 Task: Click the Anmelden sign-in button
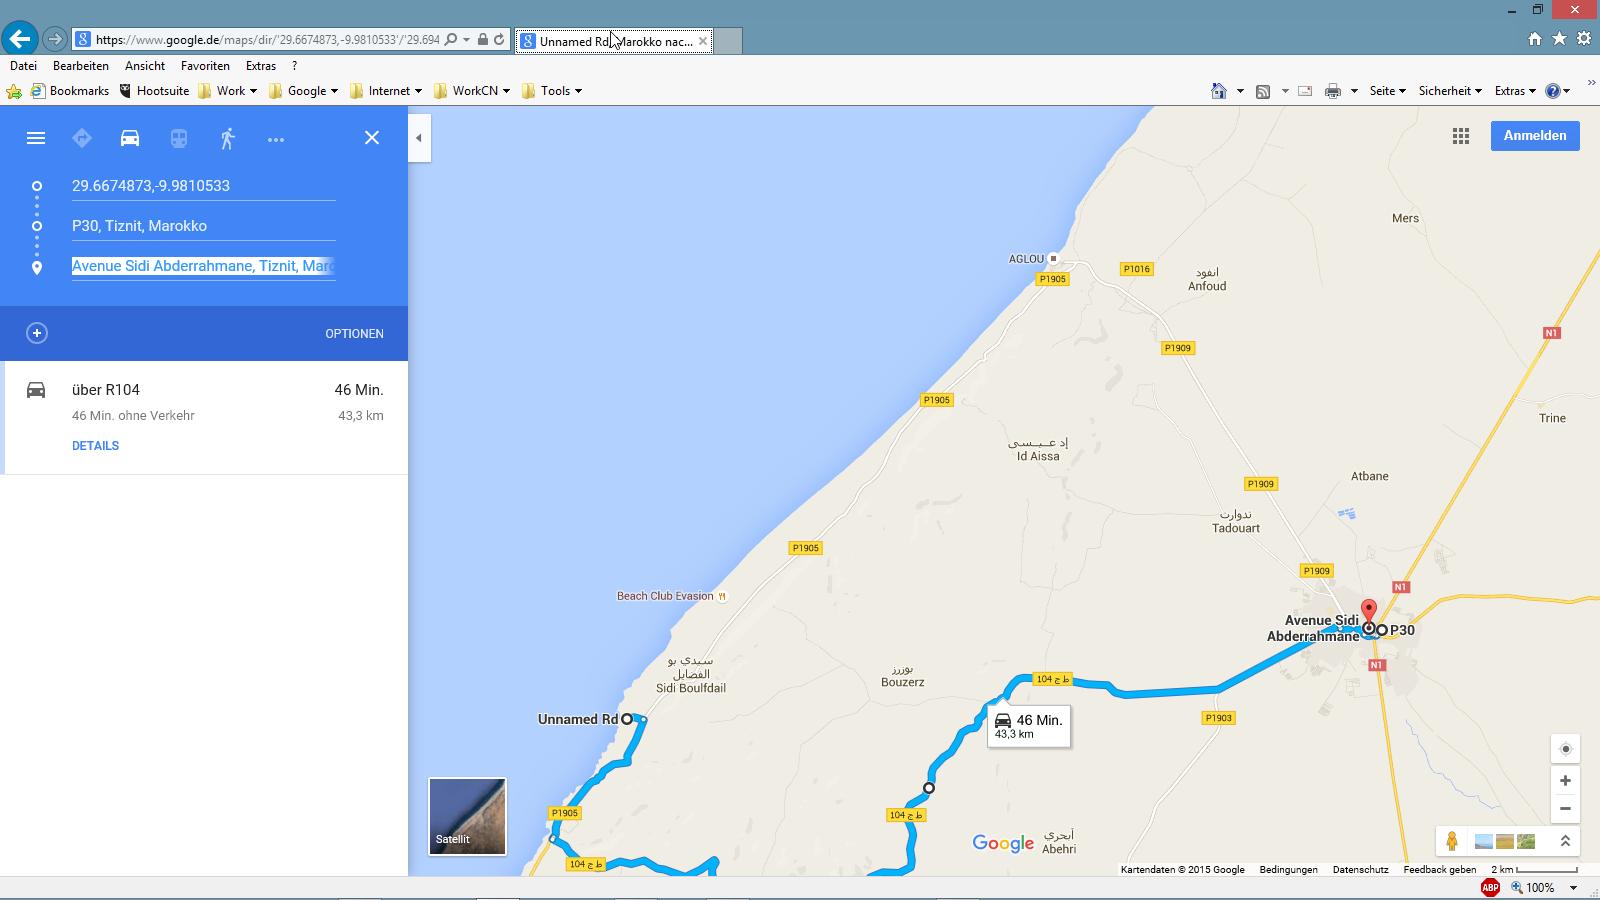pos(1535,135)
